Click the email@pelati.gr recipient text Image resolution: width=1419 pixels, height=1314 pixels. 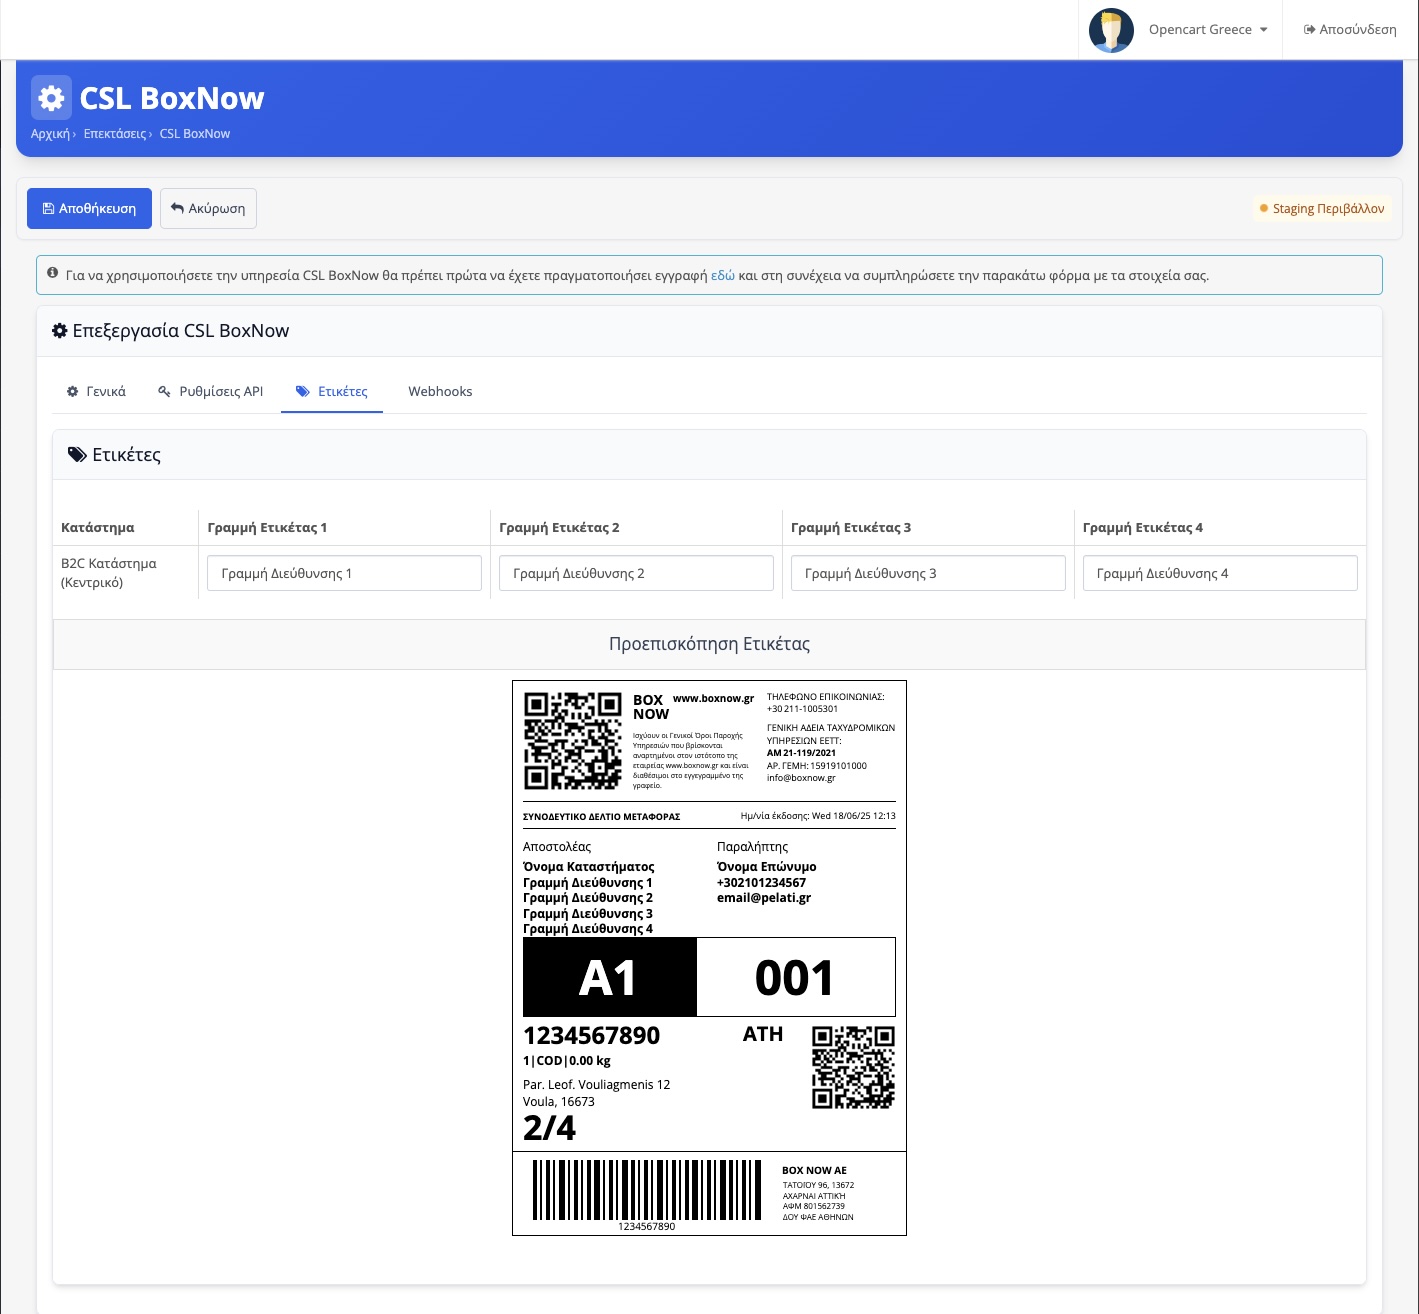[764, 898]
